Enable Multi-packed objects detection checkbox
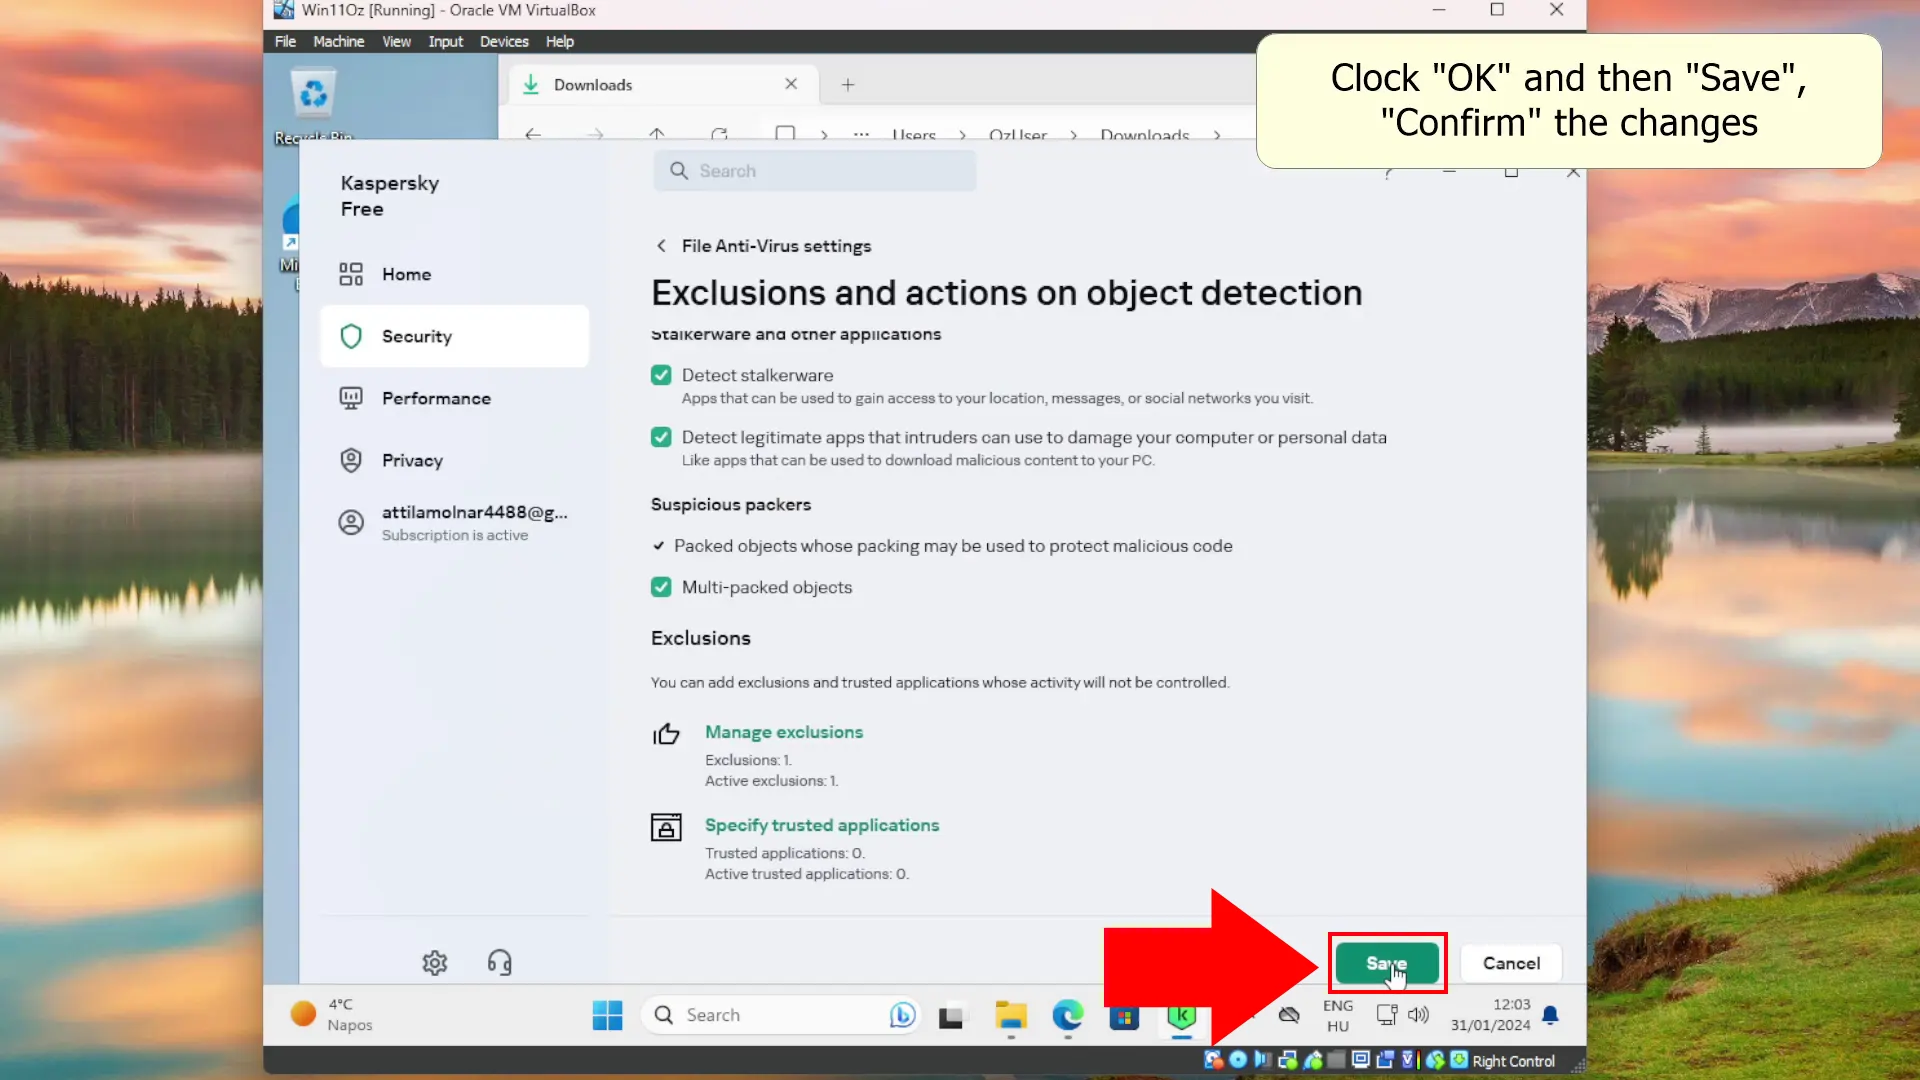The width and height of the screenshot is (1920, 1080). tap(662, 585)
